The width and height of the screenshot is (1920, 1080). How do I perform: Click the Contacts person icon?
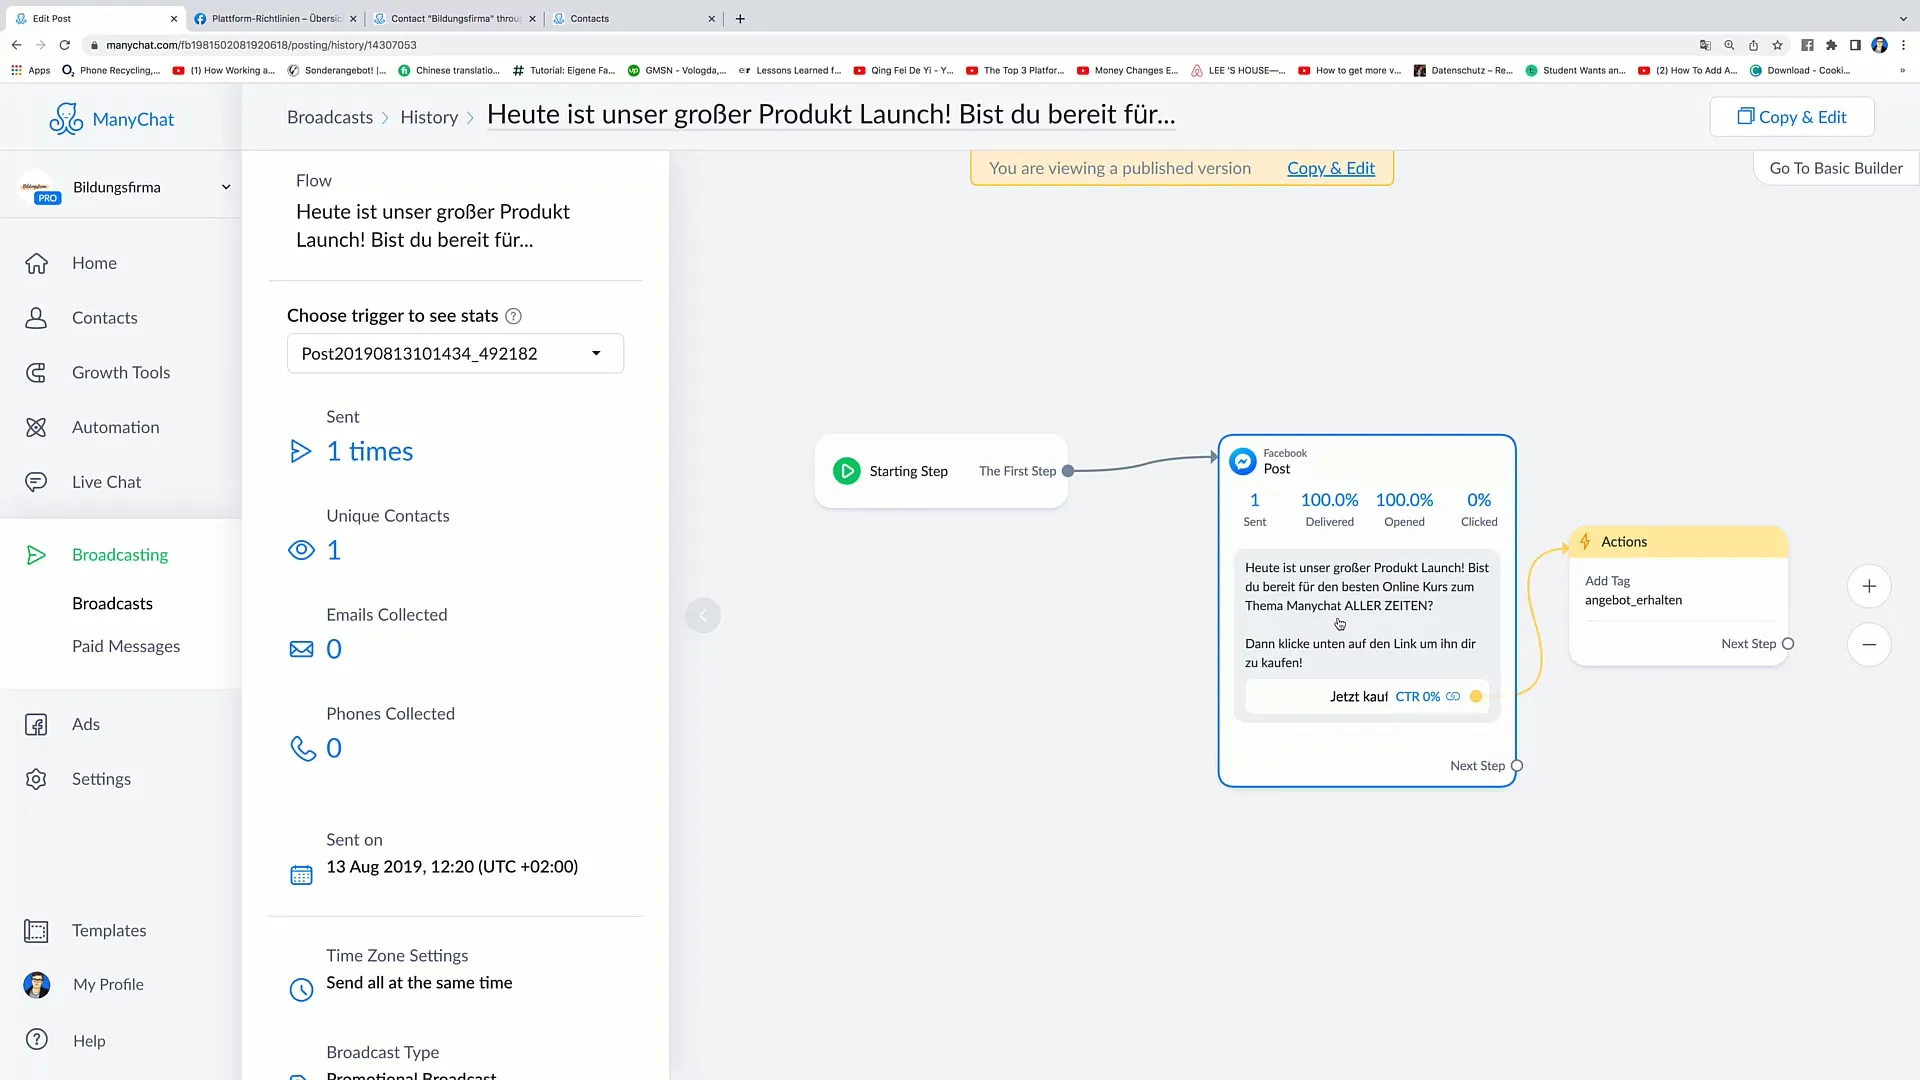pos(36,318)
